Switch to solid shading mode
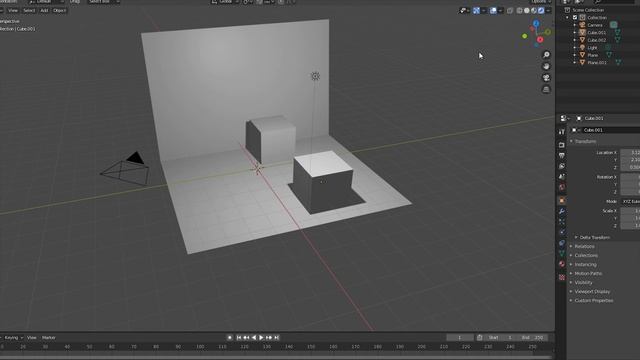This screenshot has height=360, width=640. 527,11
